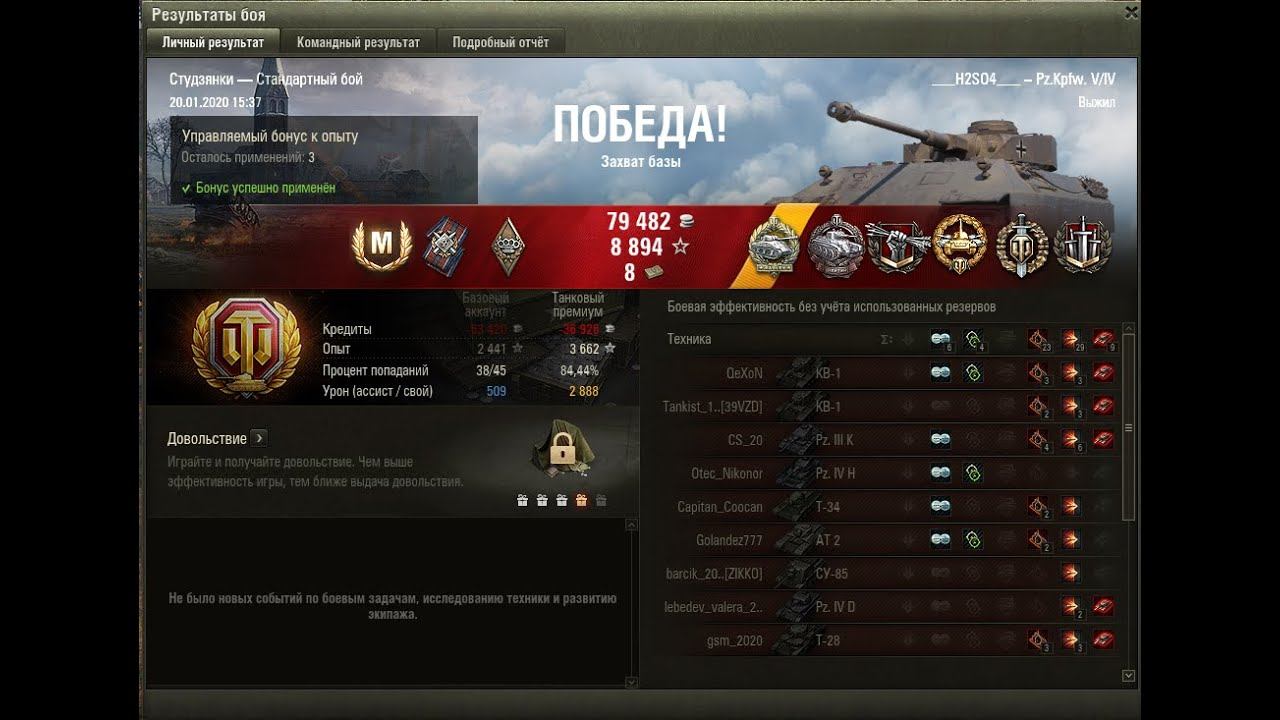Click the crossed swords shield achievement icon
Image resolution: width=1280 pixels, height=720 pixels.
(1082, 245)
